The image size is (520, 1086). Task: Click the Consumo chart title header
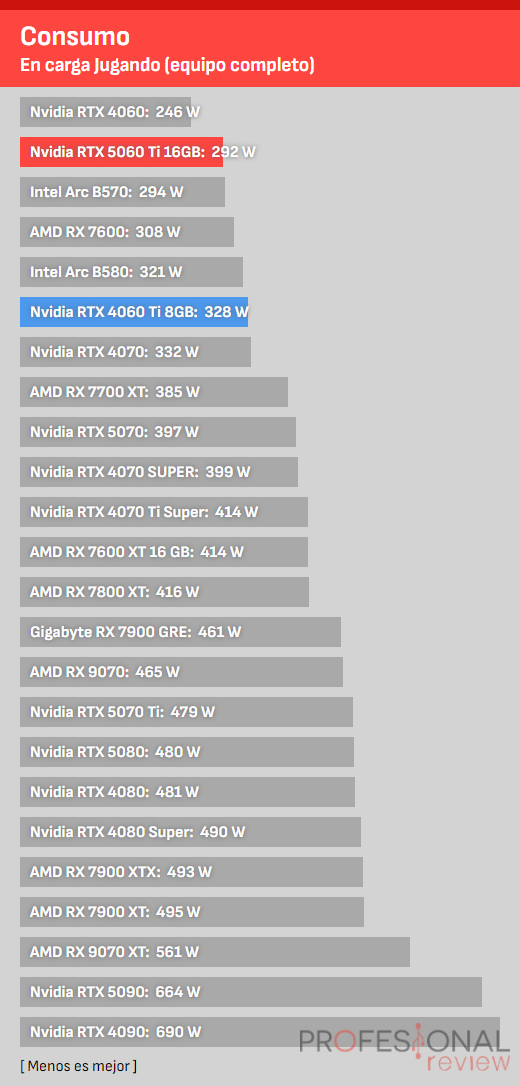pyautogui.click(x=260, y=48)
